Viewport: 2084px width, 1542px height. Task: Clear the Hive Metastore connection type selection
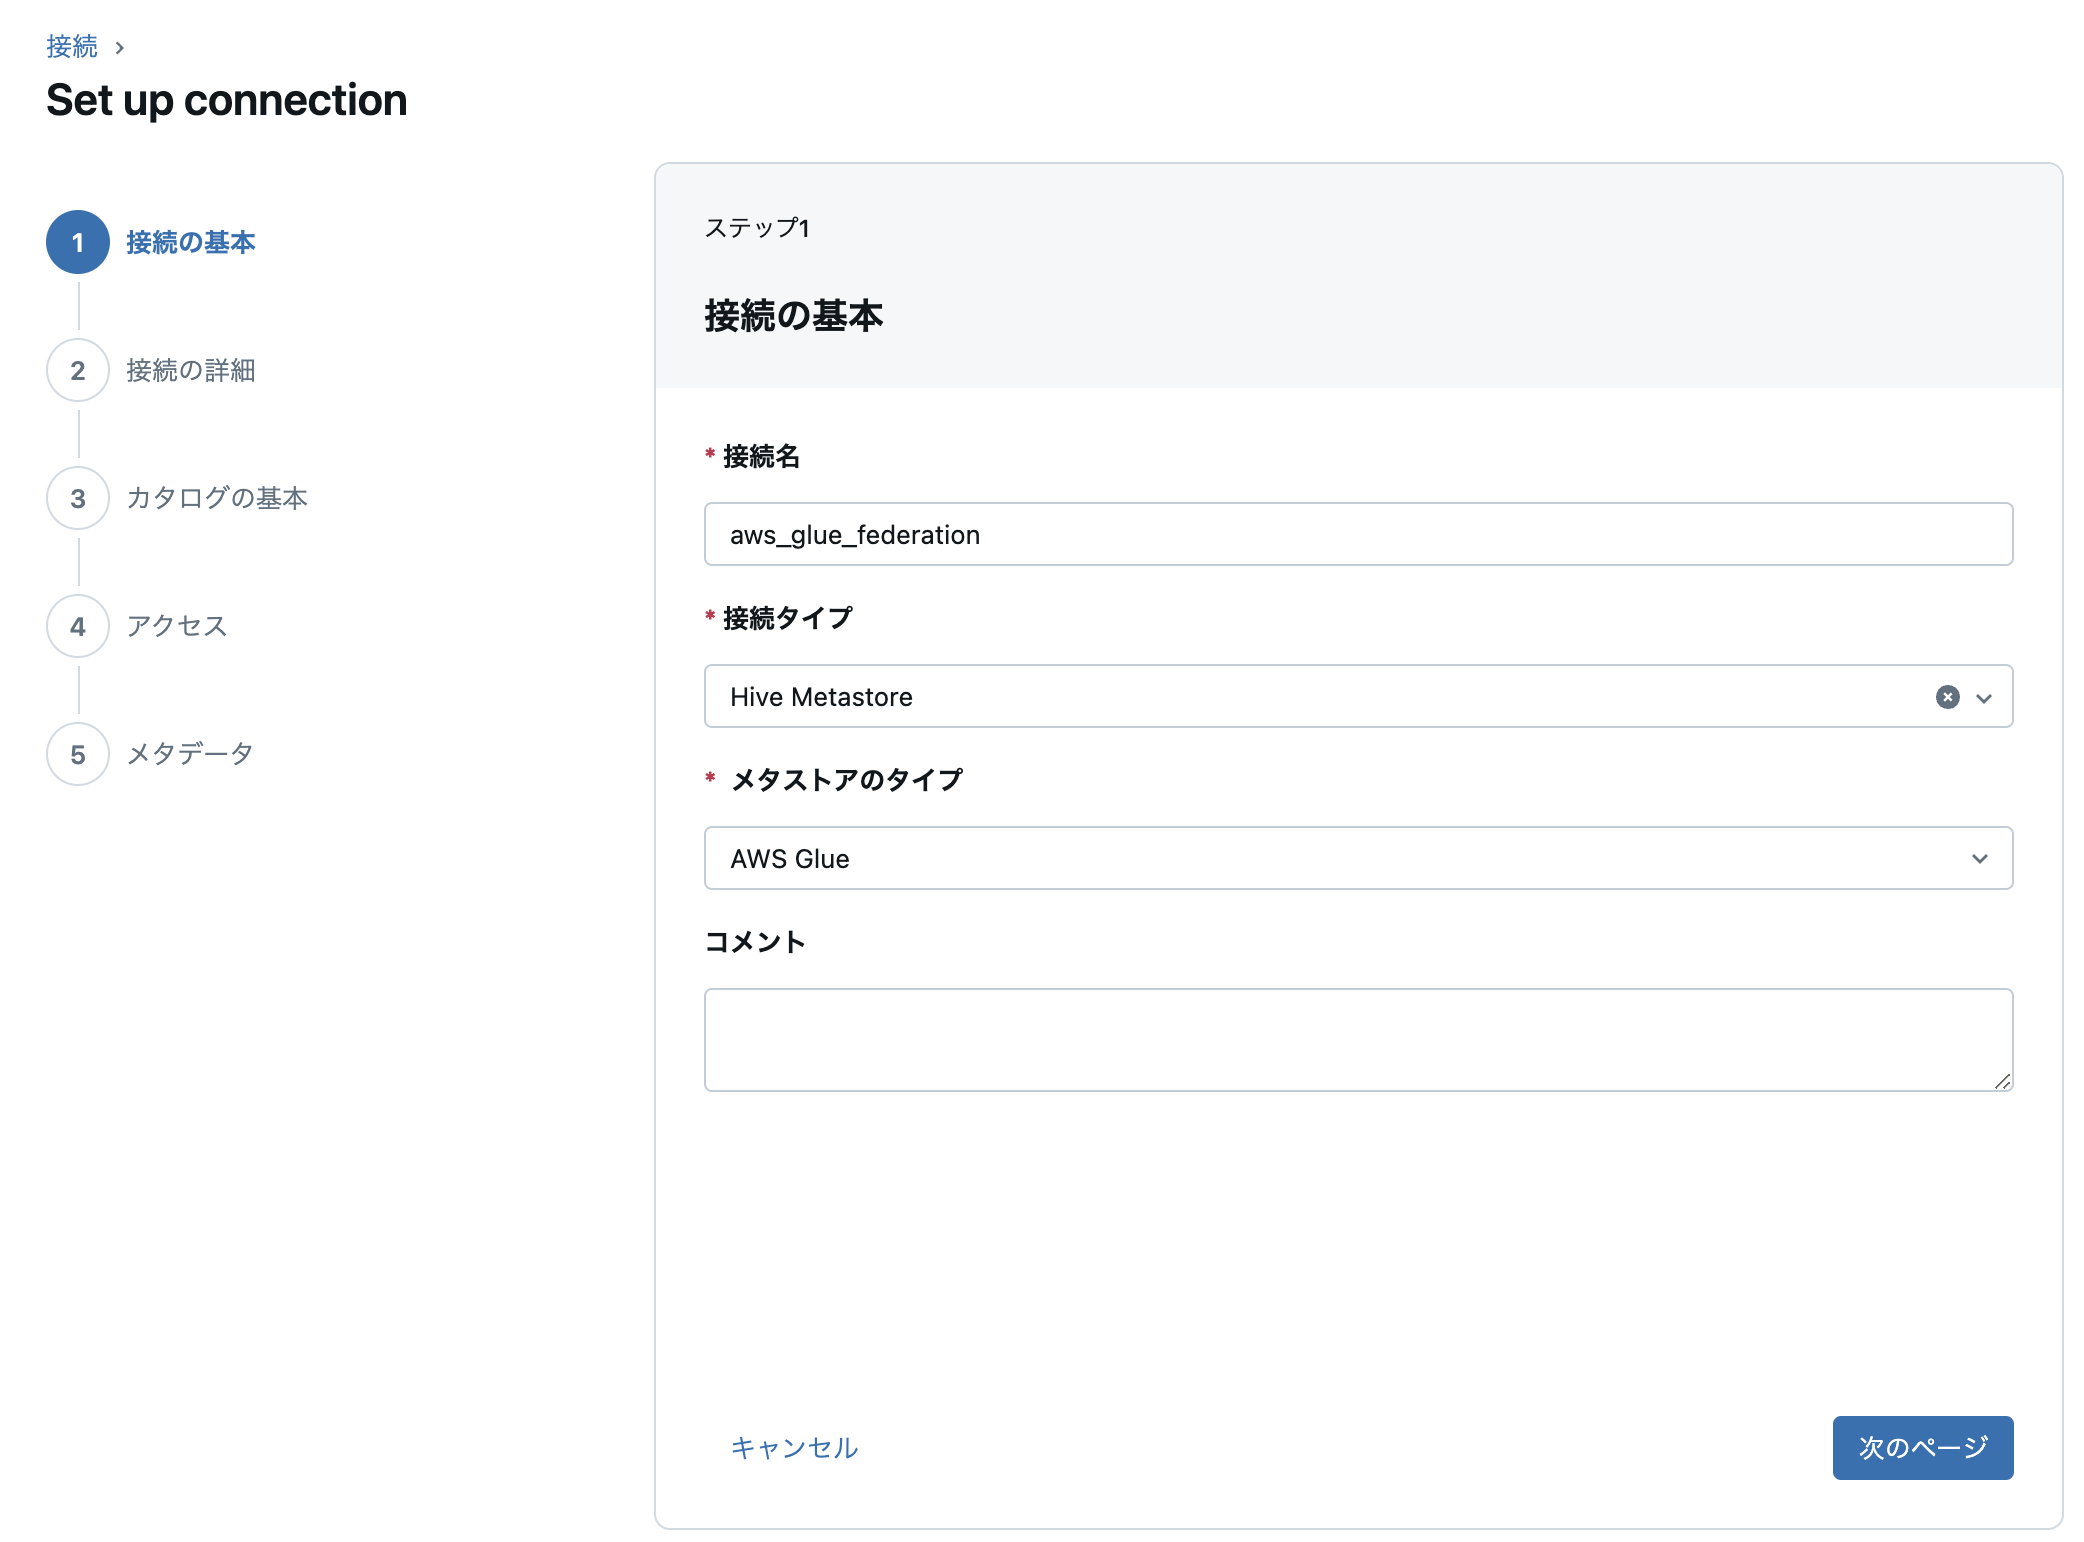coord(1947,697)
